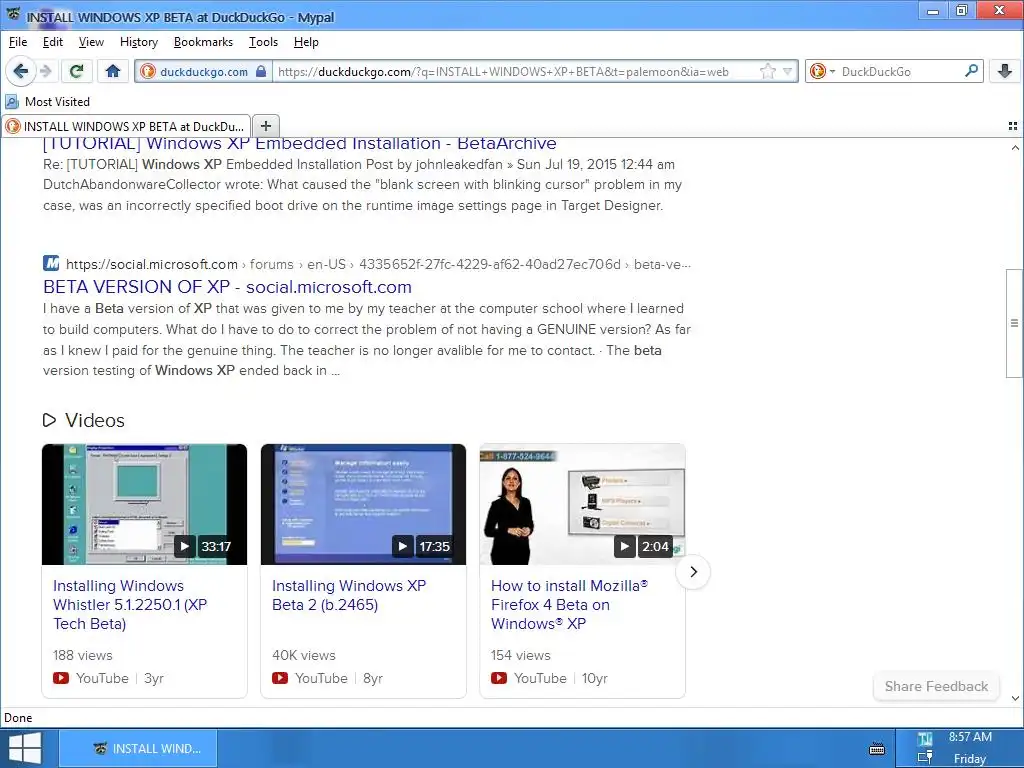
Task: Open the Tools menu
Action: coord(264,42)
